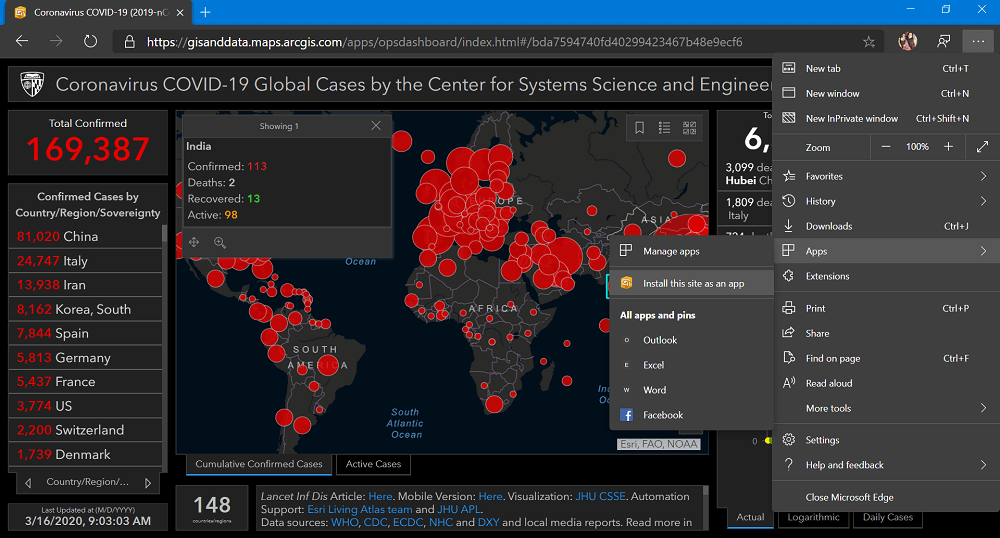This screenshot has width=1000, height=538.
Task: Select 81,020 China row in list
Action: [x=85, y=236]
